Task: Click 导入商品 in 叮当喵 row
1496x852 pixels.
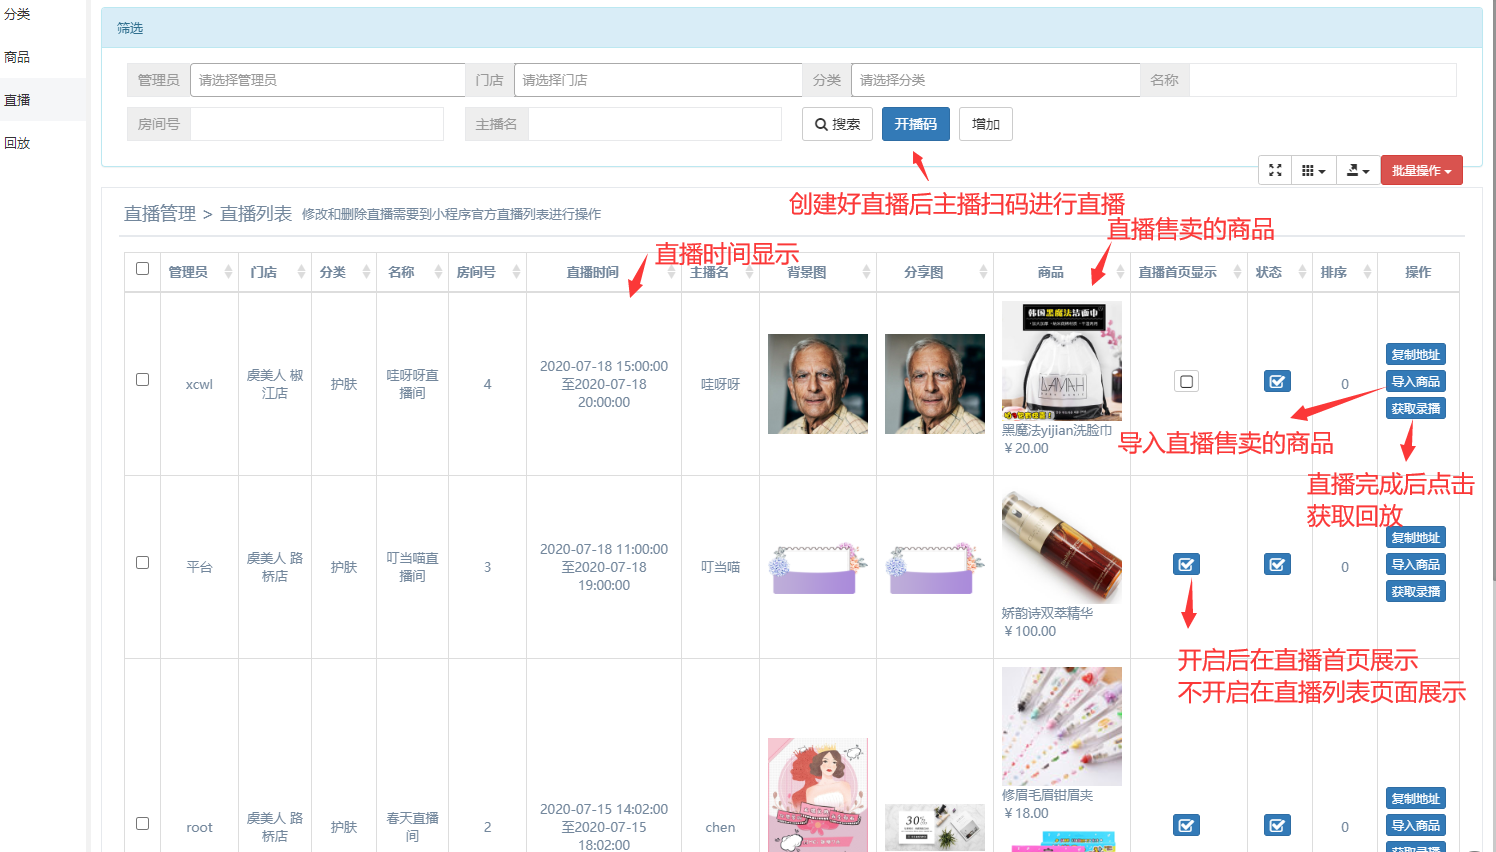Action: click(1416, 564)
